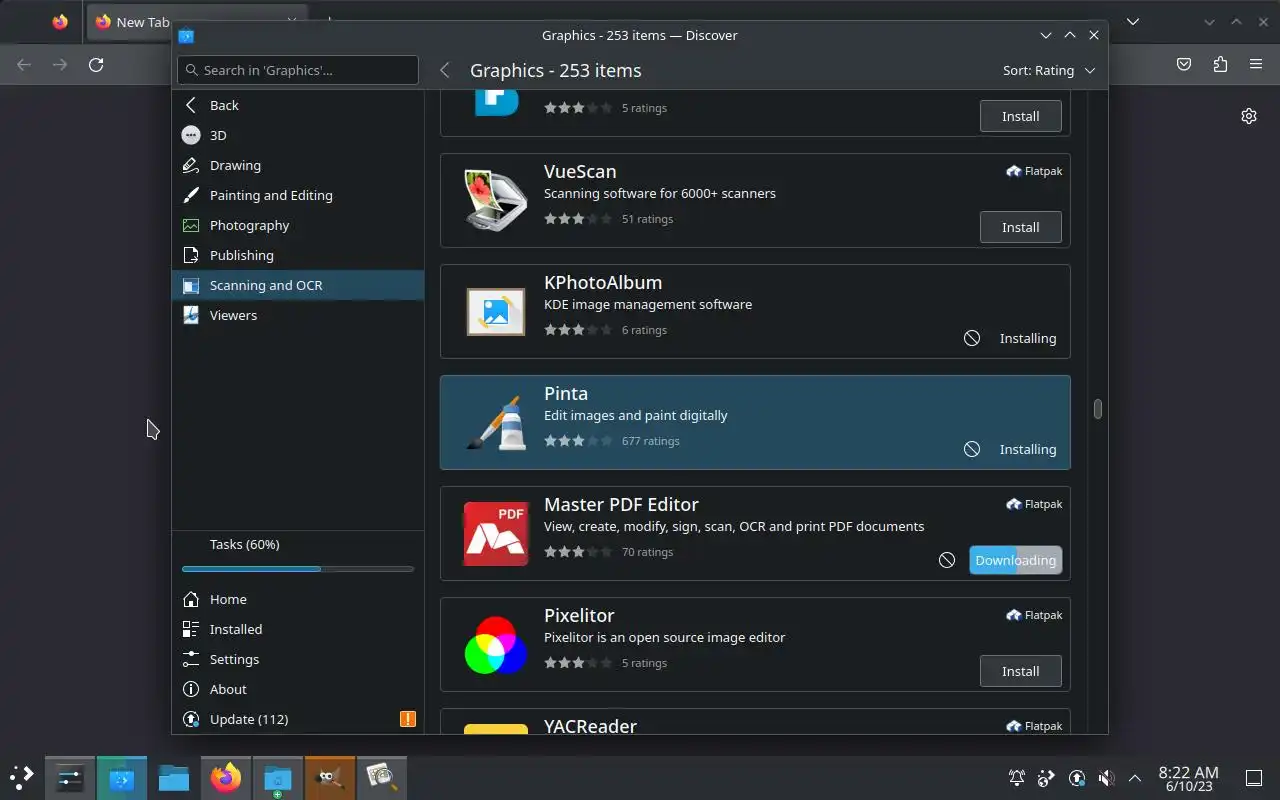The height and width of the screenshot is (800, 1280).
Task: Open the updates tray icon
Action: point(1076,777)
